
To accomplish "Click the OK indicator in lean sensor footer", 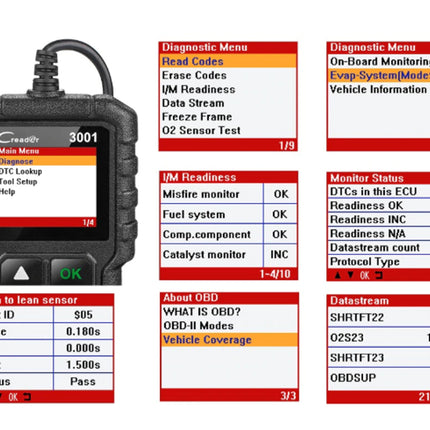I will point(13,397).
